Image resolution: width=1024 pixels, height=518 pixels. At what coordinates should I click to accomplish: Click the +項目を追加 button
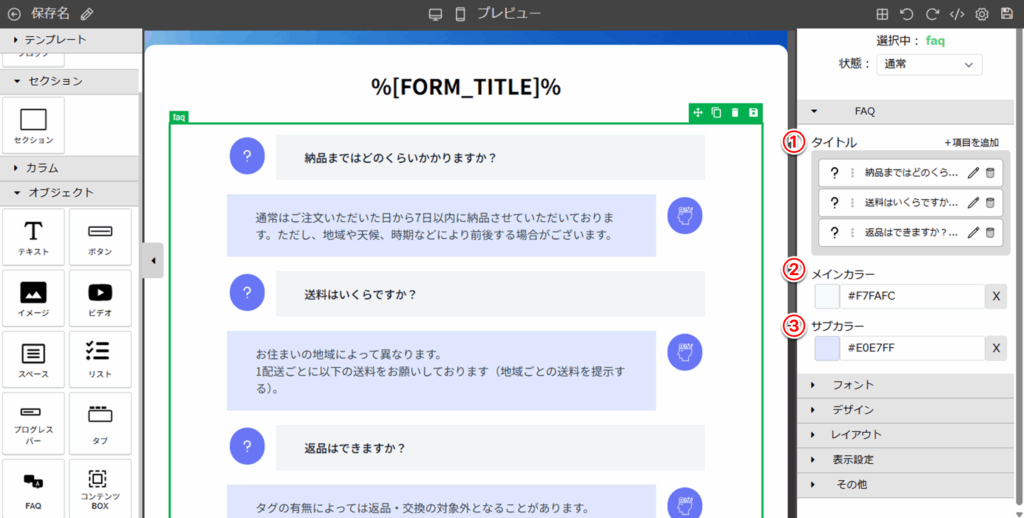971,143
